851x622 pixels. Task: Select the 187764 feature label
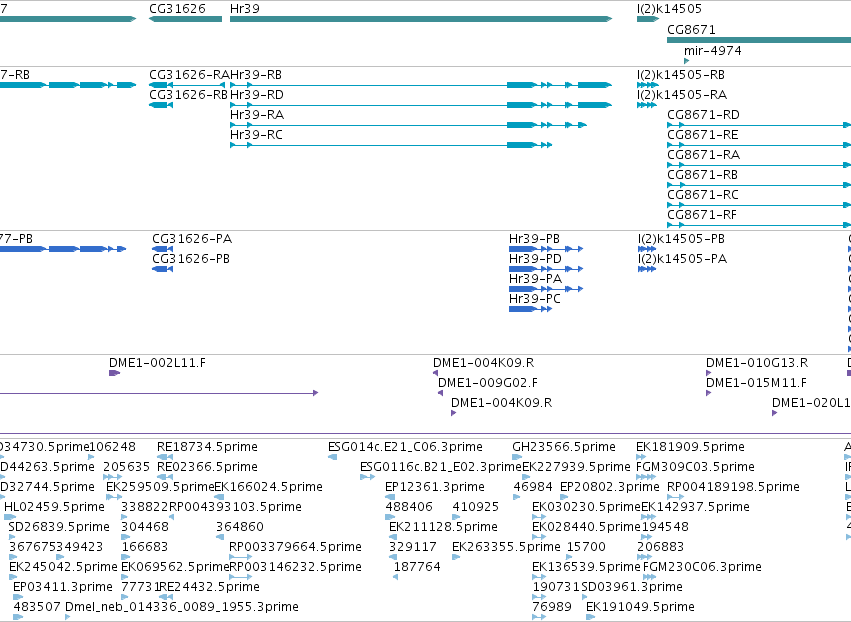coord(417,567)
